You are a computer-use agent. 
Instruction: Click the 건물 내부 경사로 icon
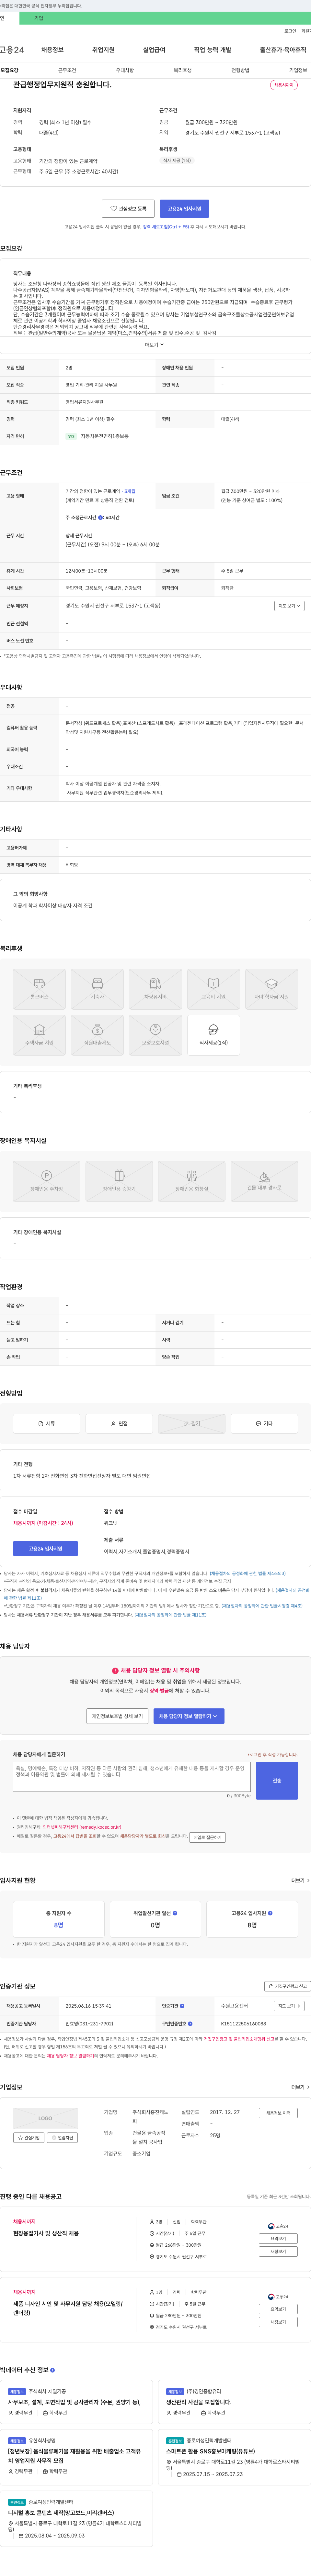(x=264, y=1181)
